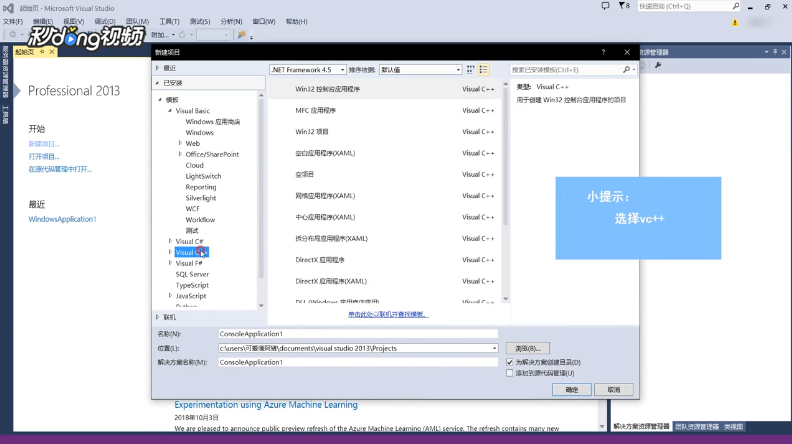This screenshot has width=792, height=444.
Task: Select TypeScript in template tree
Action: pos(192,285)
